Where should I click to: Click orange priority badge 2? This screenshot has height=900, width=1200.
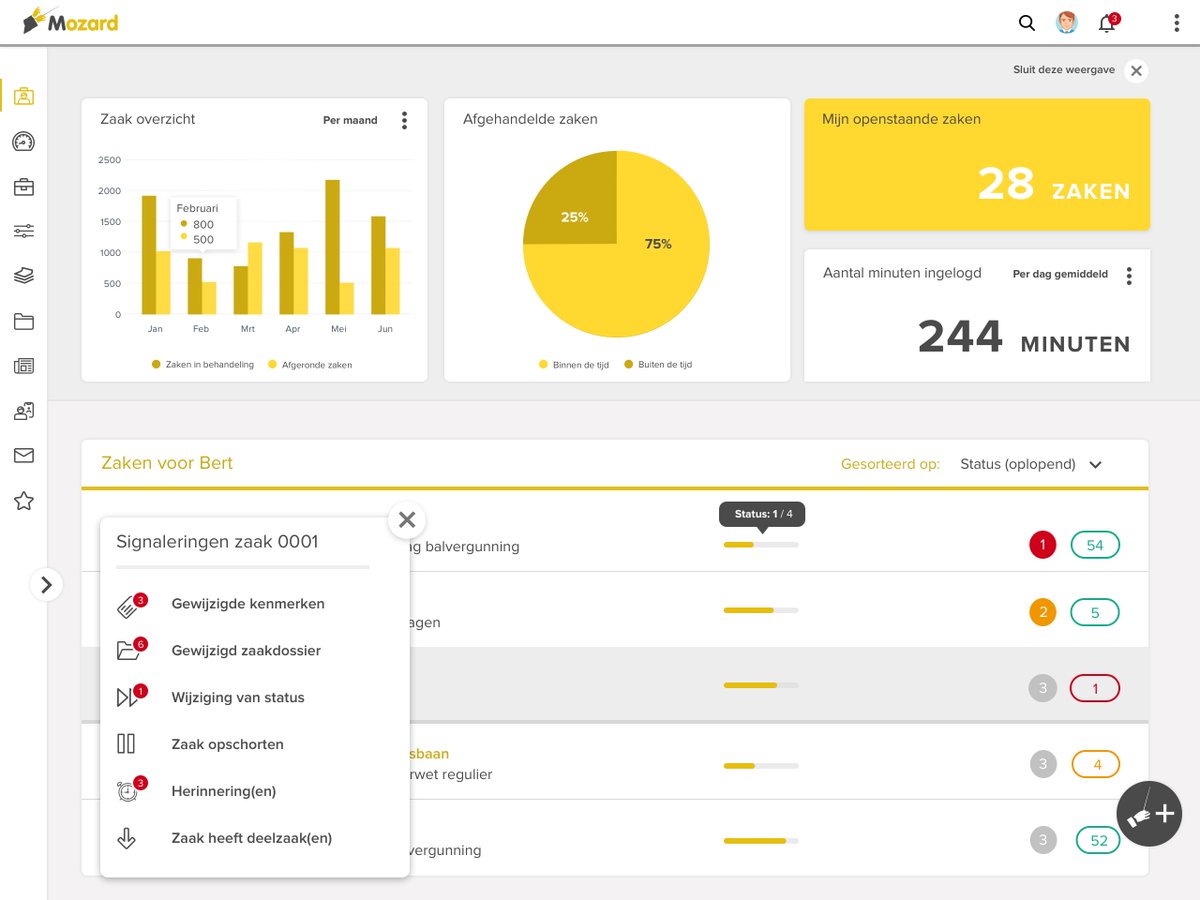(1043, 613)
